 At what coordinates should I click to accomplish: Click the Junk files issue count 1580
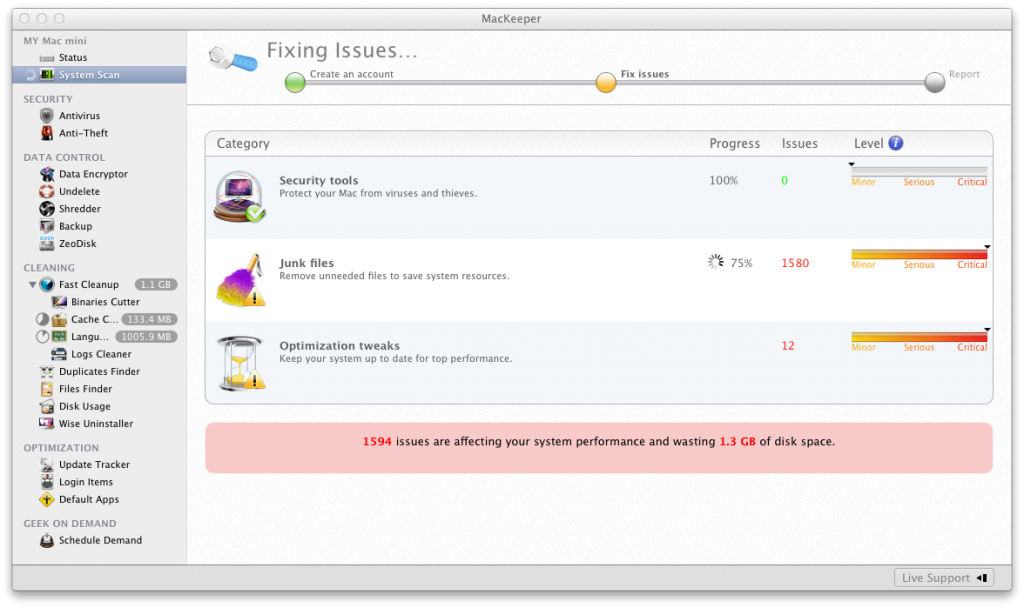[795, 263]
